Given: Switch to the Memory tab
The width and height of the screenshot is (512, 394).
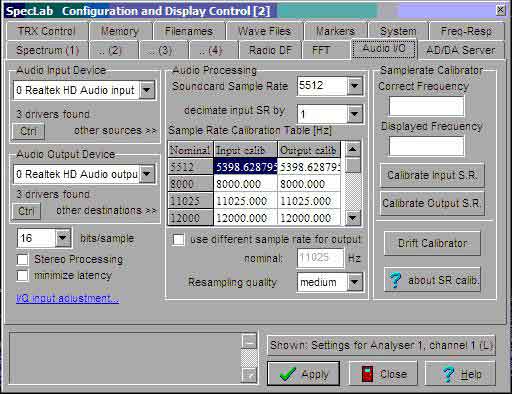Looking at the screenshot, I should [120, 31].
